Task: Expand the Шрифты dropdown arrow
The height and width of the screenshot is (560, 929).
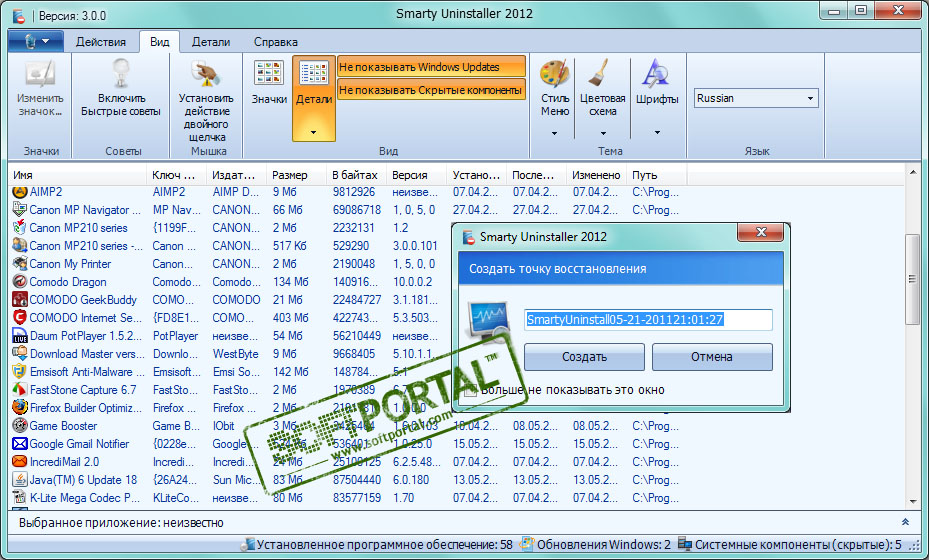Action: (657, 133)
